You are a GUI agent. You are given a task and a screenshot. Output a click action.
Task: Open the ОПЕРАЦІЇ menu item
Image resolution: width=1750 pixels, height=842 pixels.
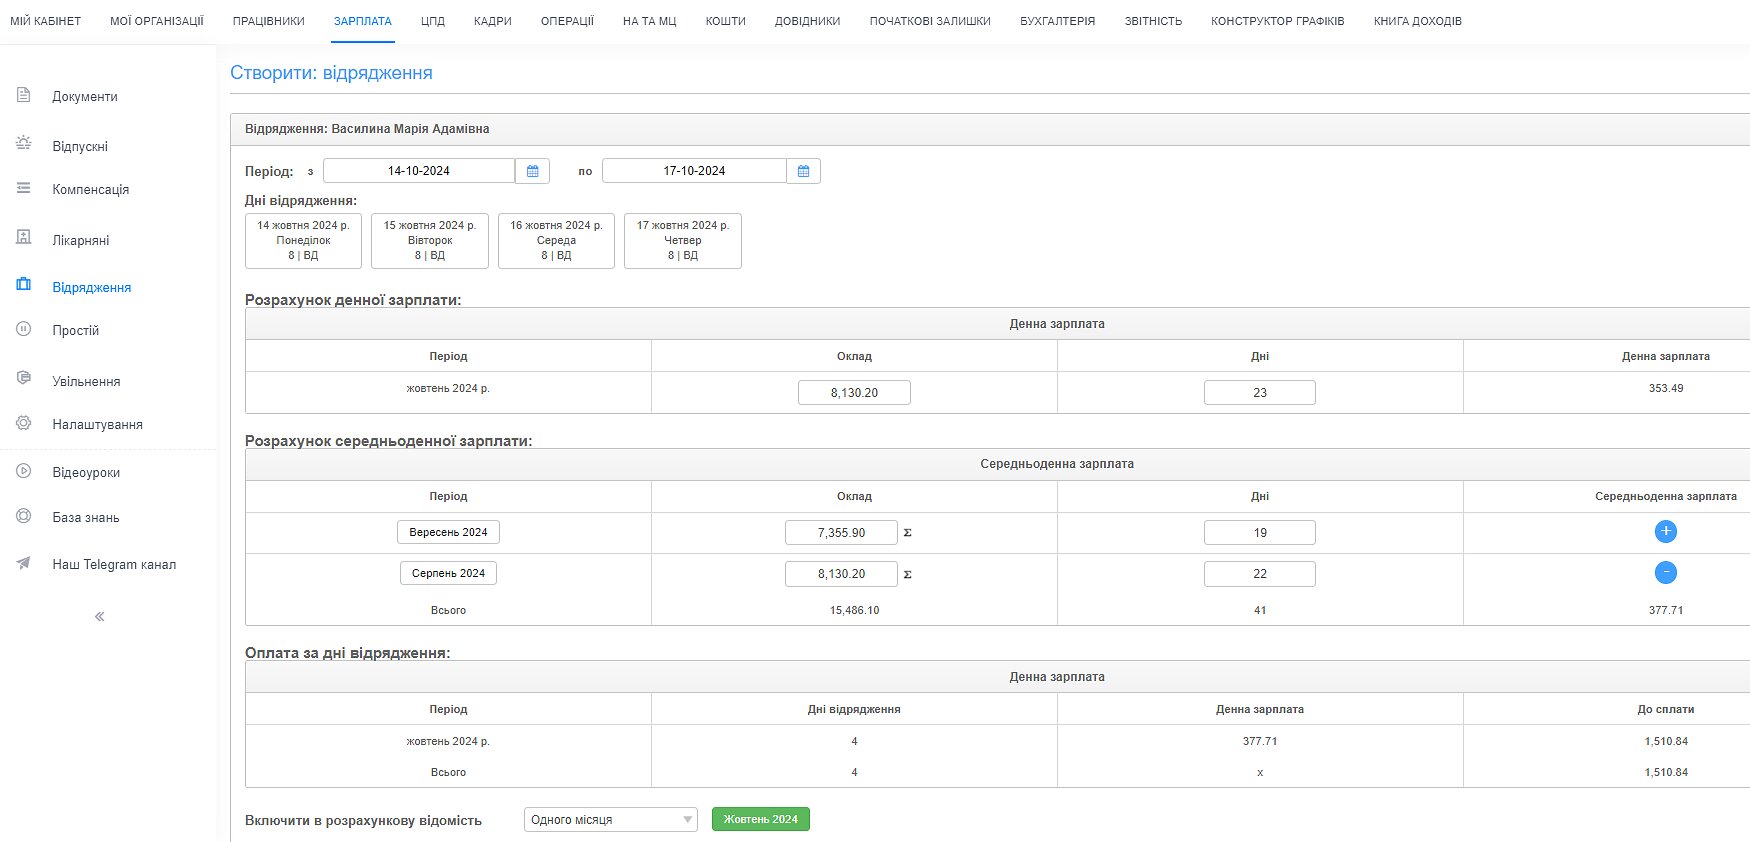tap(567, 21)
